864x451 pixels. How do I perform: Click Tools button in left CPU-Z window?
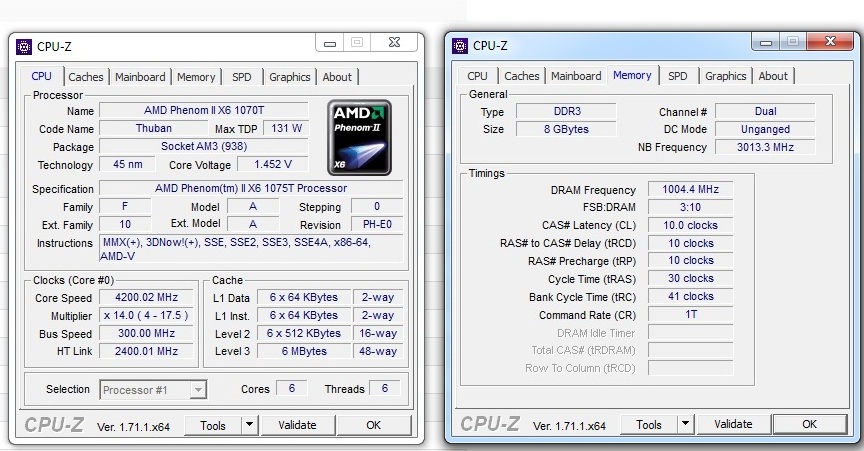coord(213,425)
